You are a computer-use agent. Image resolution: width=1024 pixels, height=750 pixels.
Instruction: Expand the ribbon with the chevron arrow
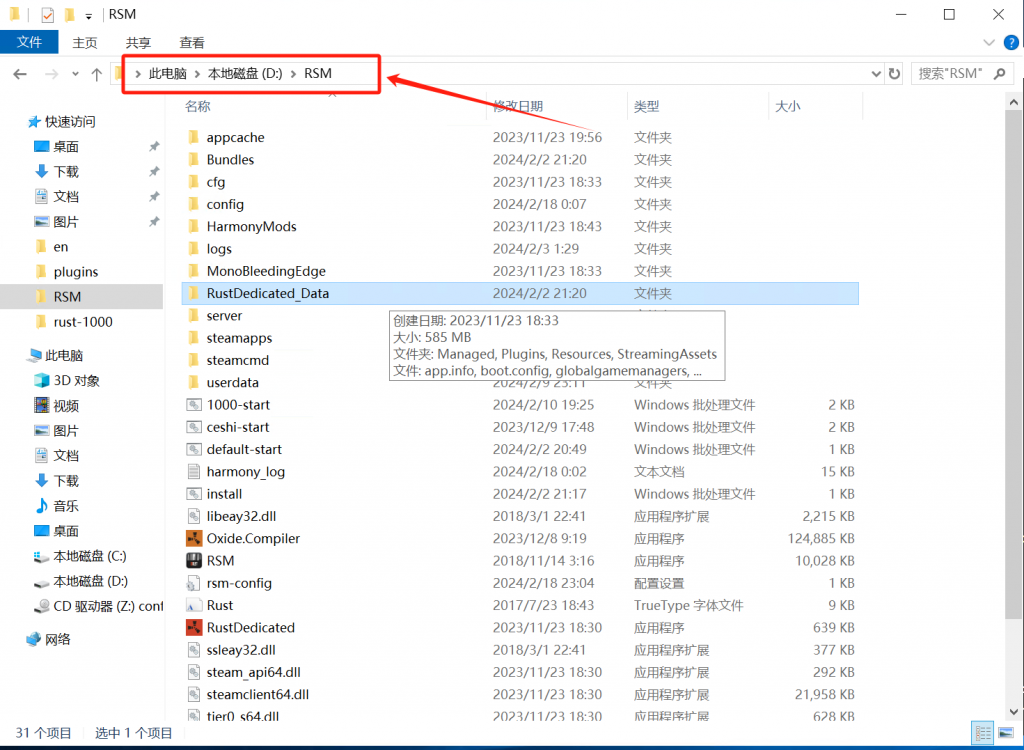[988, 42]
